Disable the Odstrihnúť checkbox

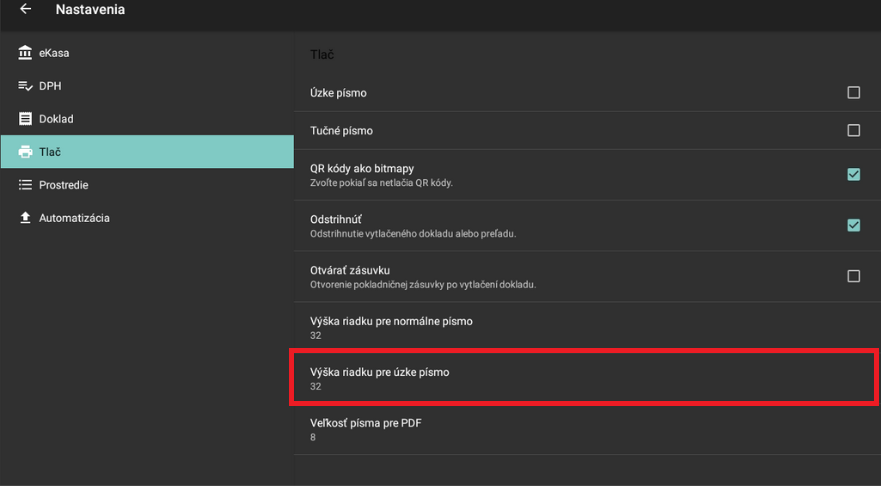(x=853, y=225)
